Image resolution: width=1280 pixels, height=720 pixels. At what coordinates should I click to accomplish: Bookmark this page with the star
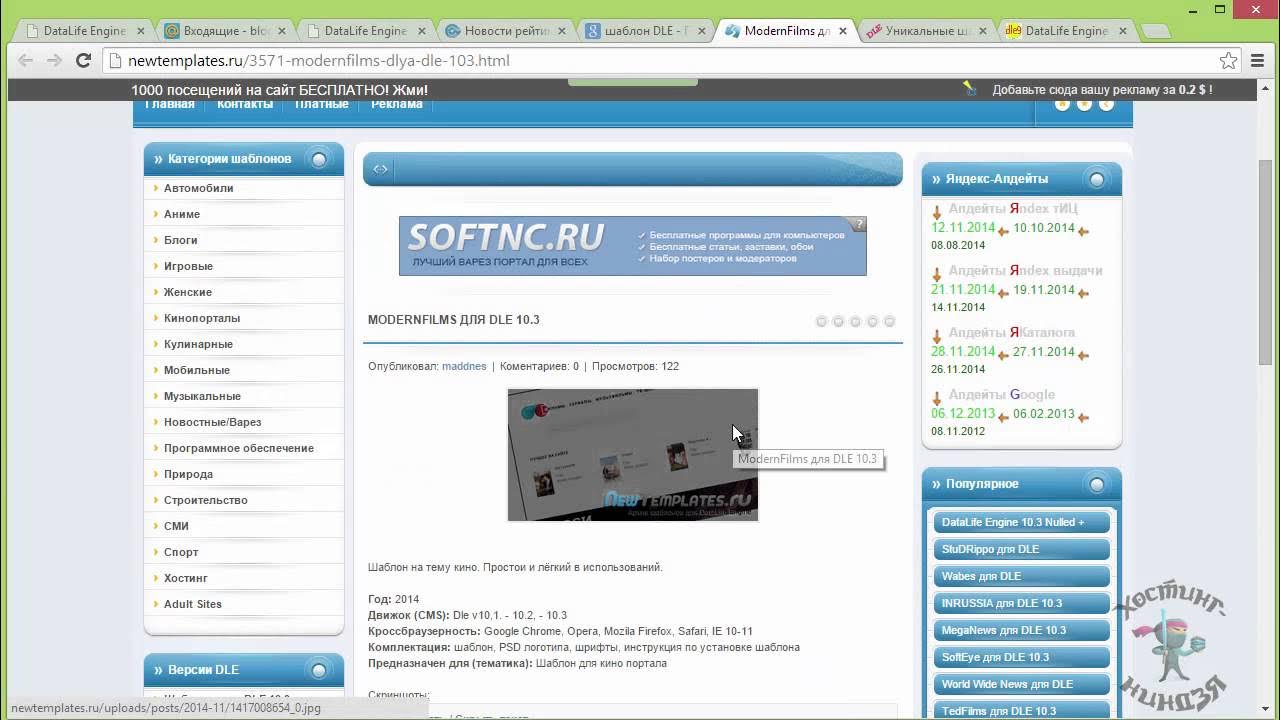click(x=1228, y=60)
